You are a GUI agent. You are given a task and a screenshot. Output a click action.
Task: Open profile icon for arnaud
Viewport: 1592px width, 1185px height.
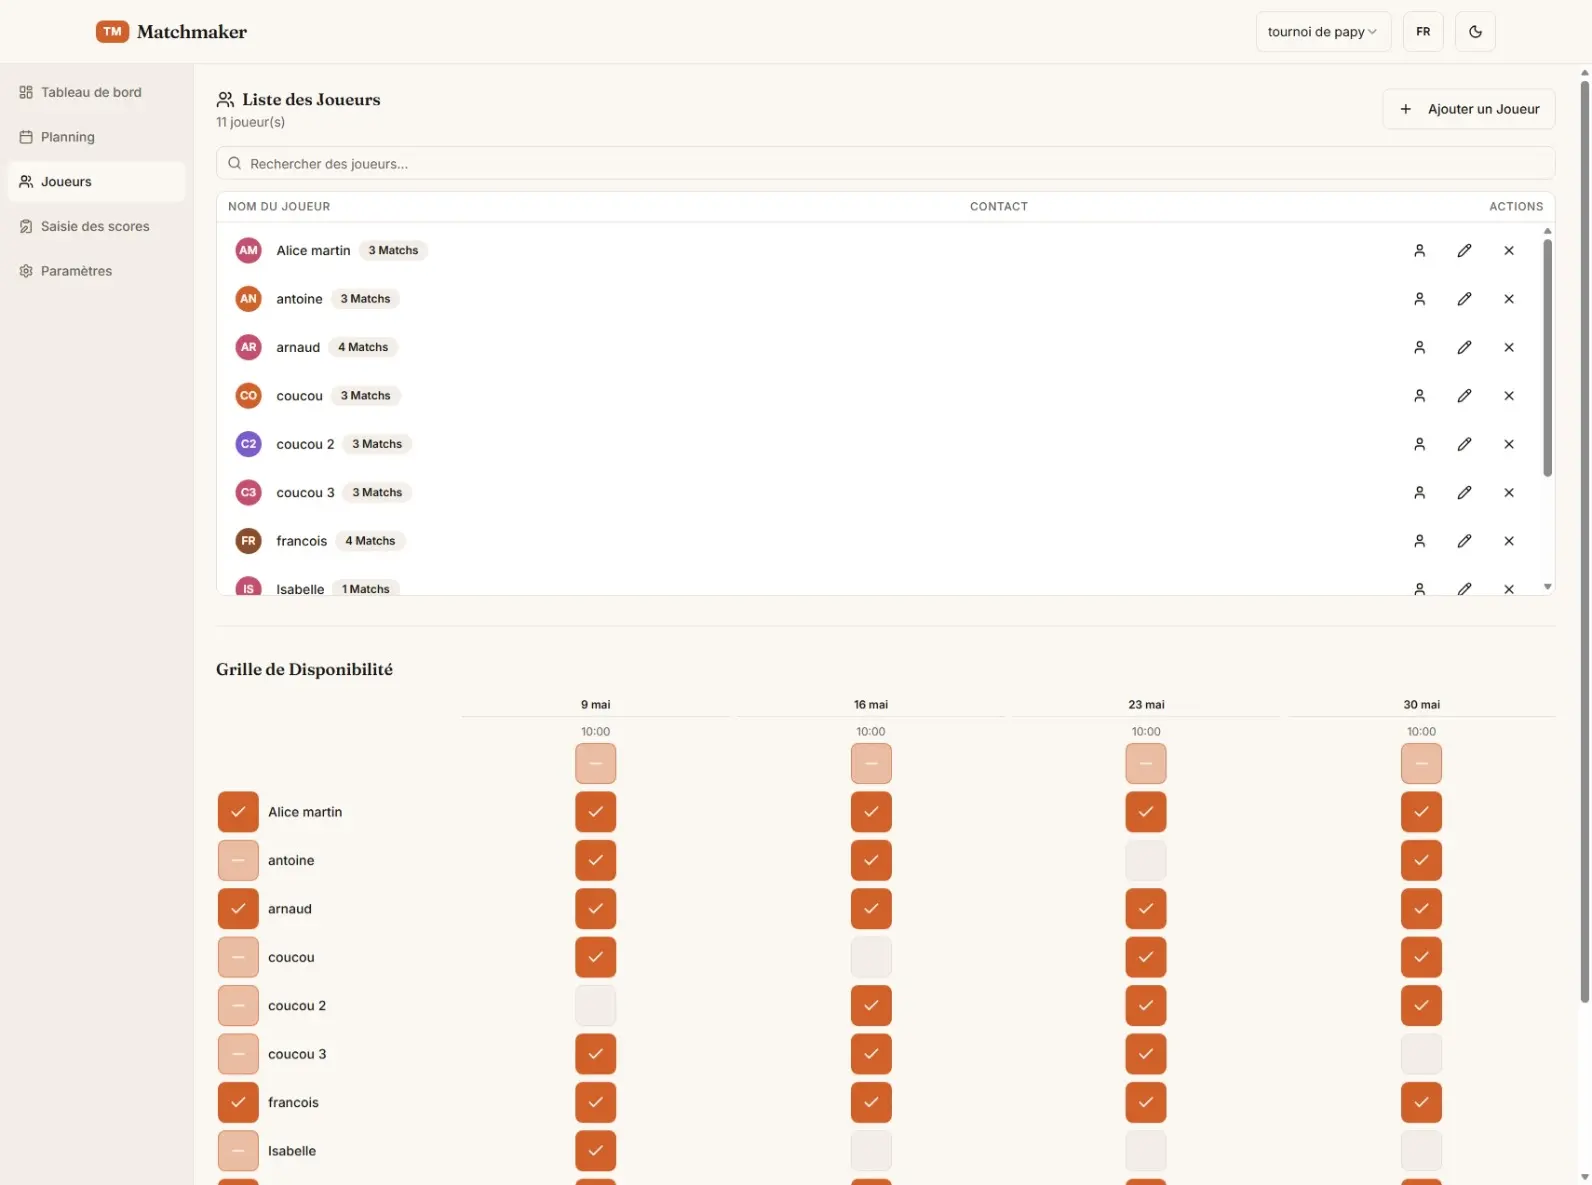(1419, 347)
